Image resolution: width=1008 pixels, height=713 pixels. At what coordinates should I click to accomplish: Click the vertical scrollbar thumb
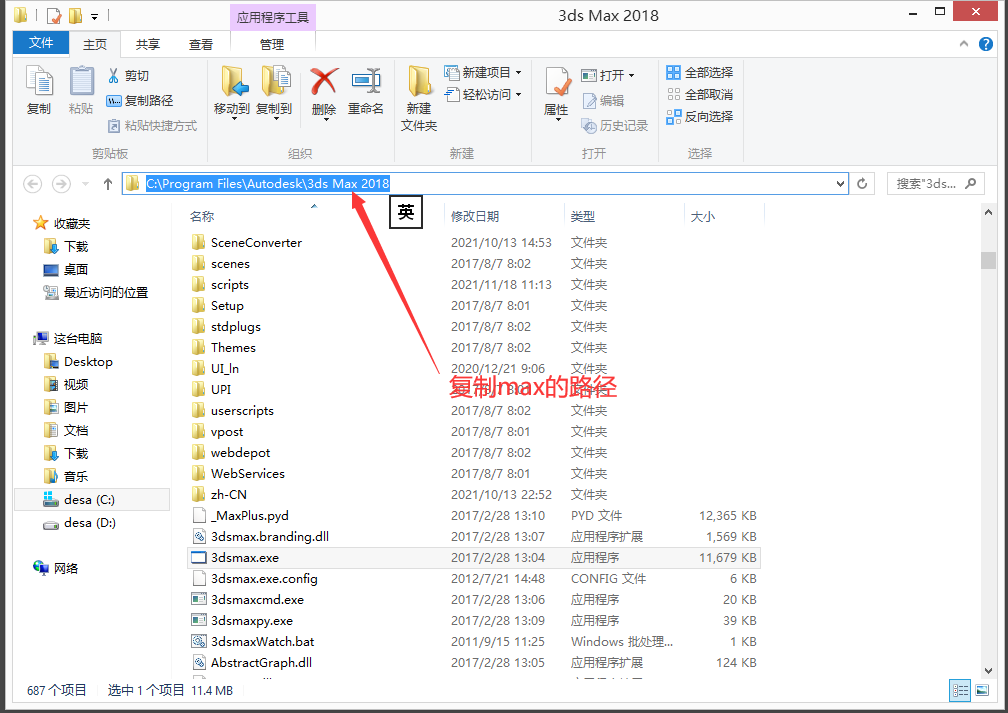pos(988,260)
